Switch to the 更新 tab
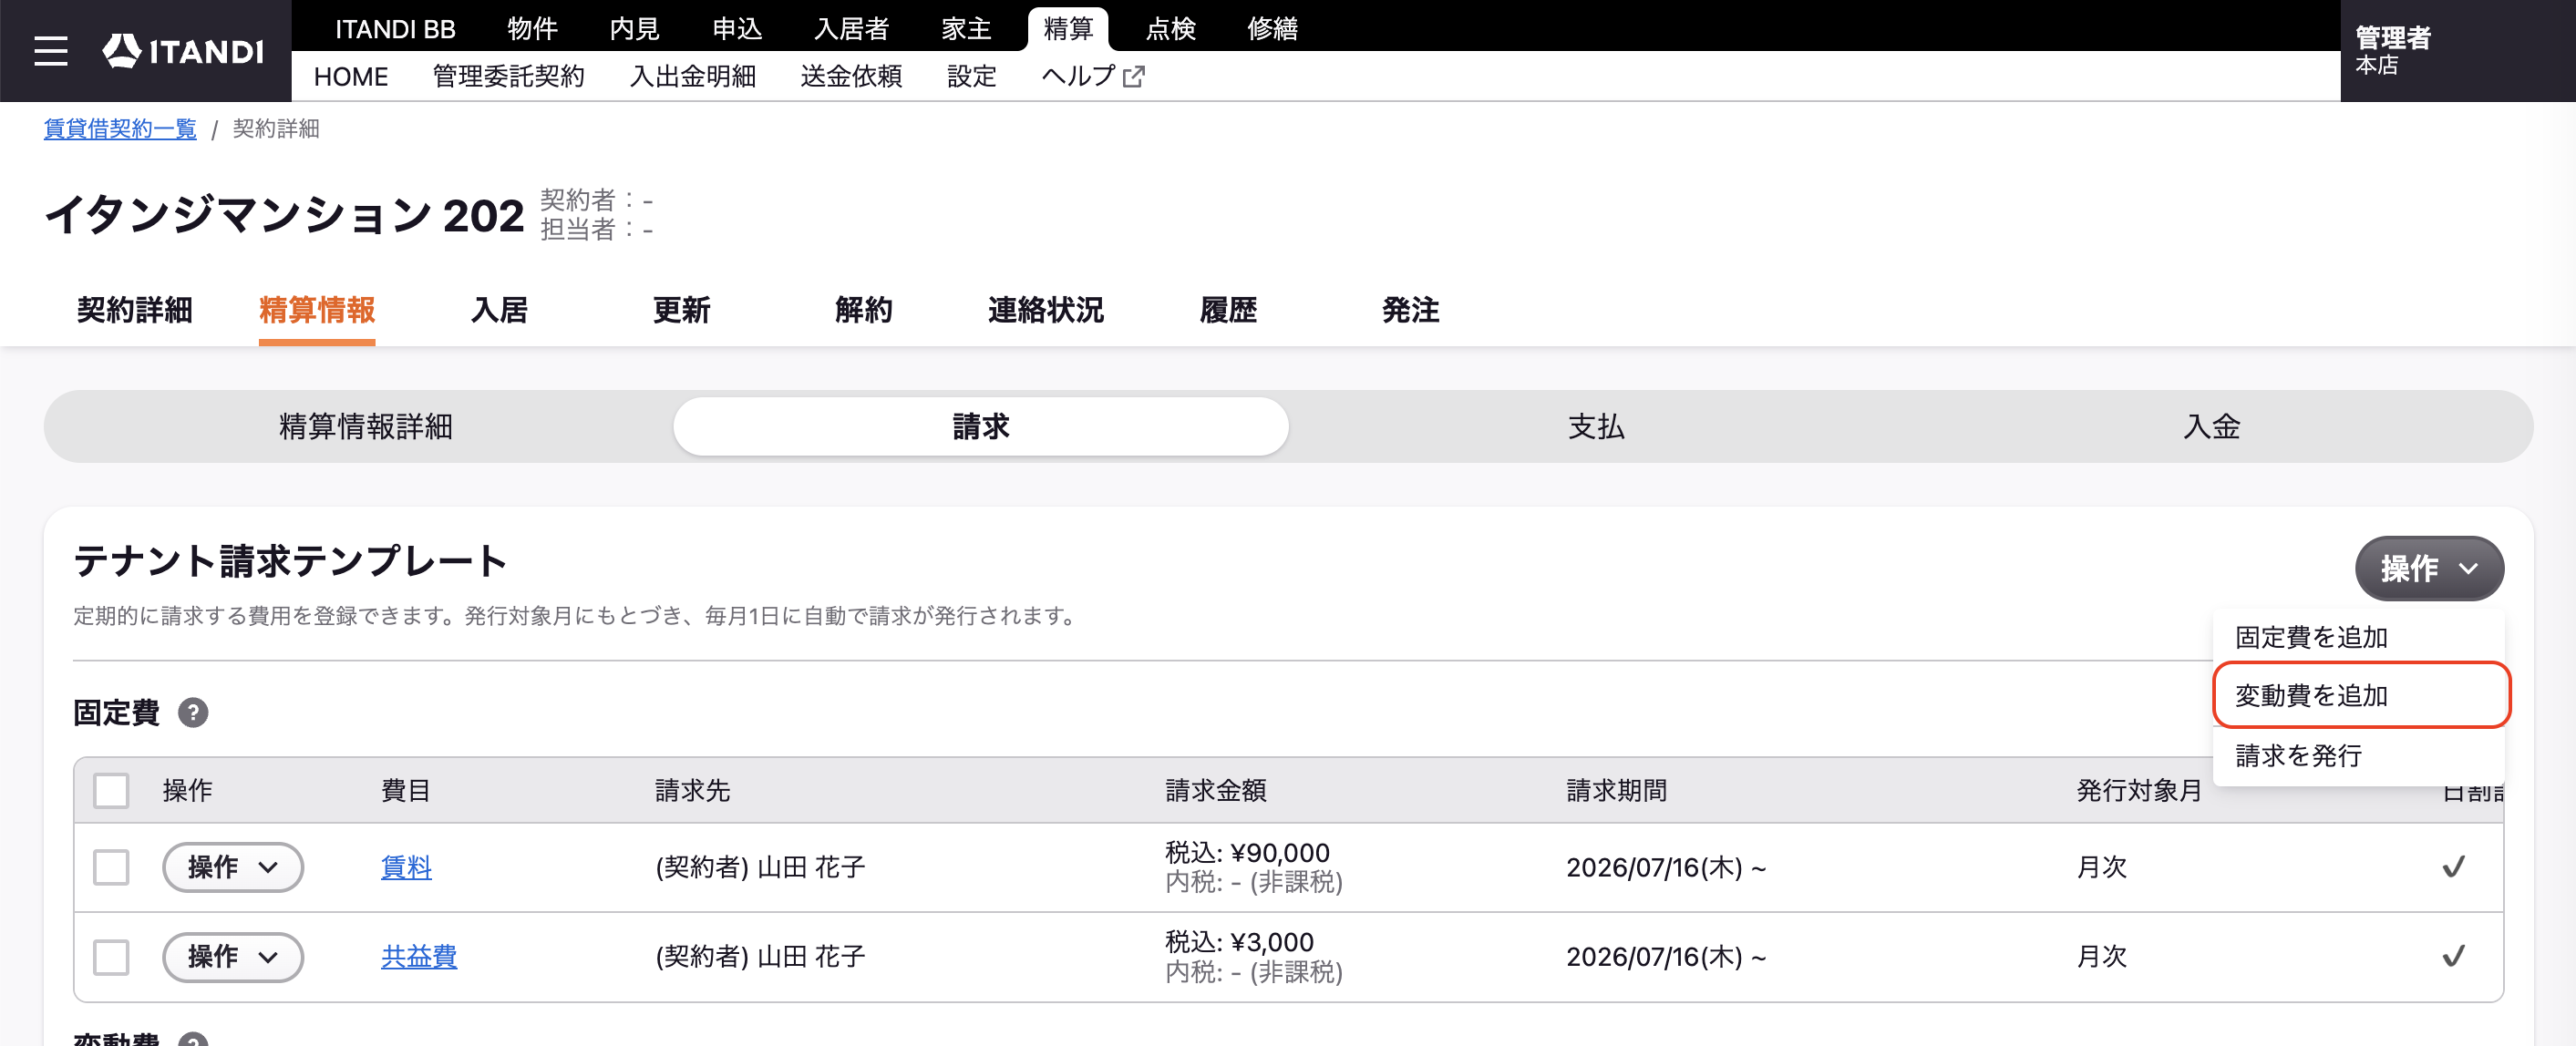 [x=681, y=310]
